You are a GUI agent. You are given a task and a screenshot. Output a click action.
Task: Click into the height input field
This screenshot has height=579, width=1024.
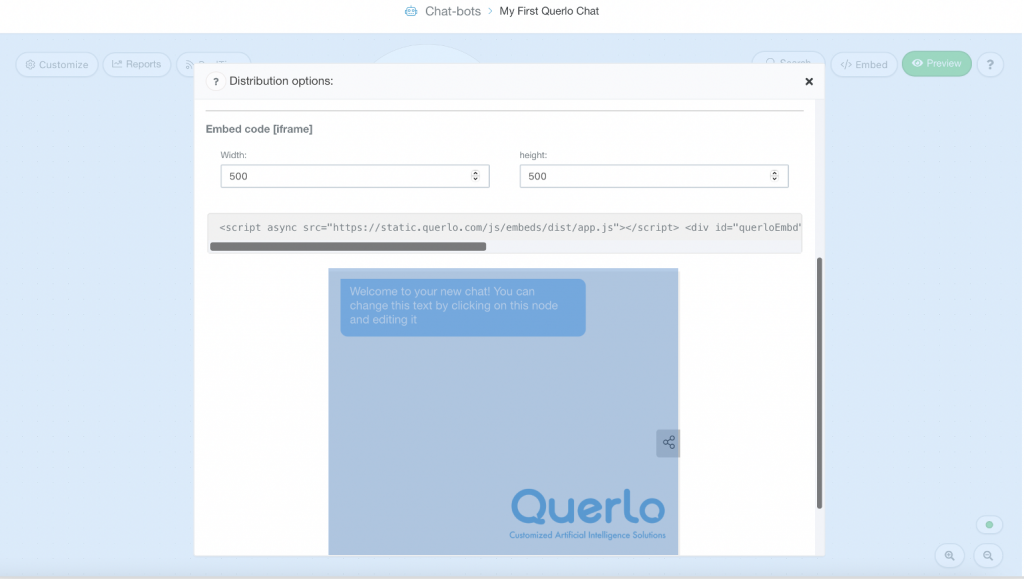click(x=654, y=176)
